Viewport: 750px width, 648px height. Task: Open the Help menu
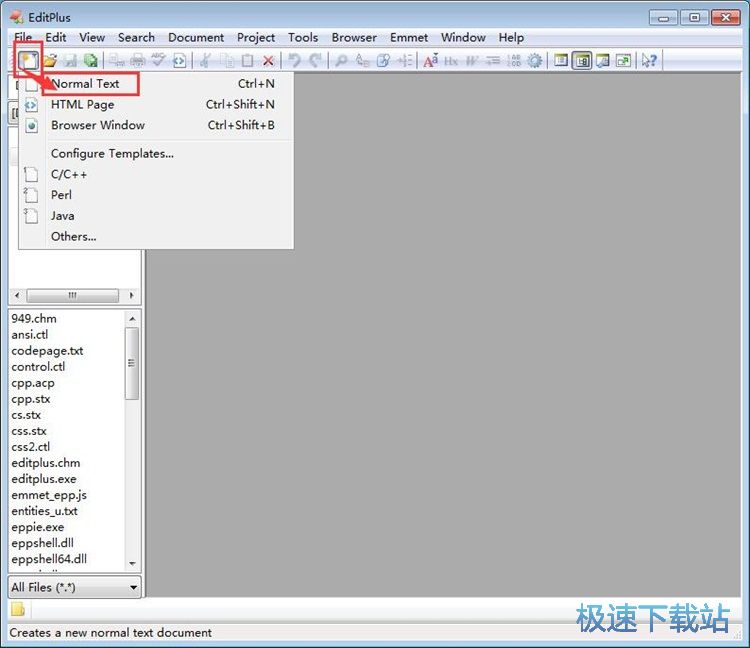(511, 37)
